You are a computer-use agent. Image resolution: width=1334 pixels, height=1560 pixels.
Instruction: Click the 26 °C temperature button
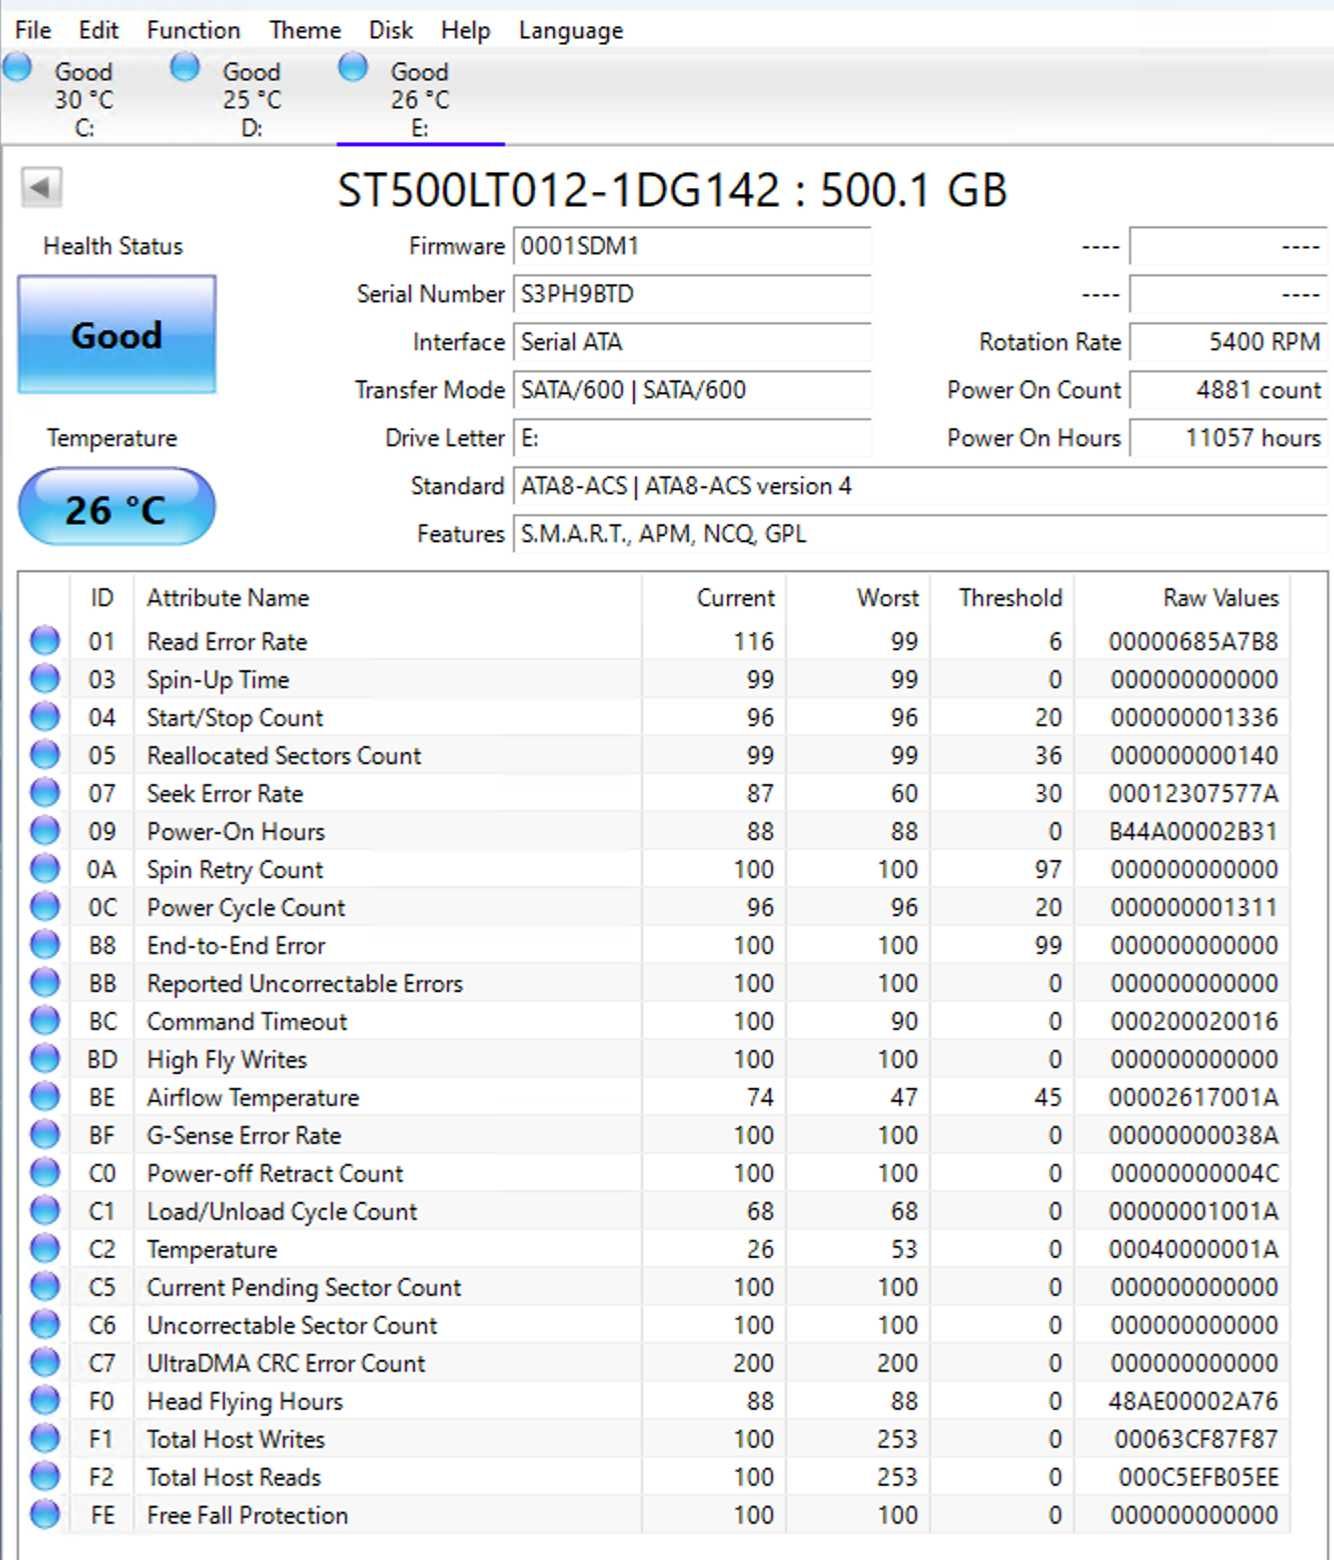coord(116,508)
